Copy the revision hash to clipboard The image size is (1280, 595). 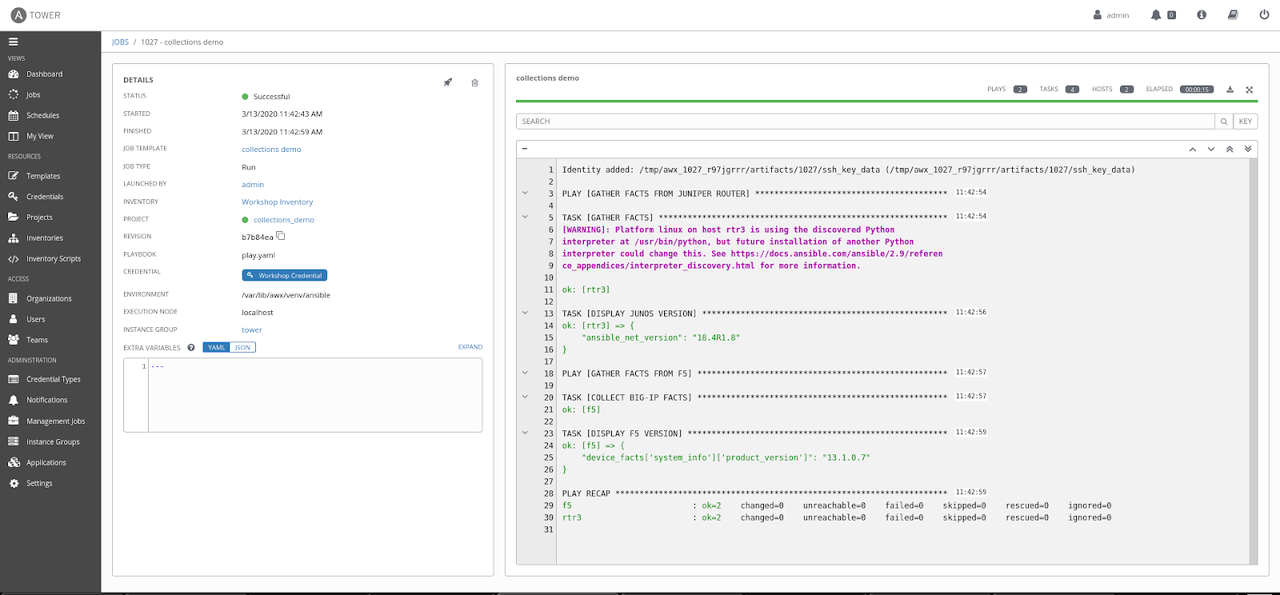pyautogui.click(x=281, y=237)
